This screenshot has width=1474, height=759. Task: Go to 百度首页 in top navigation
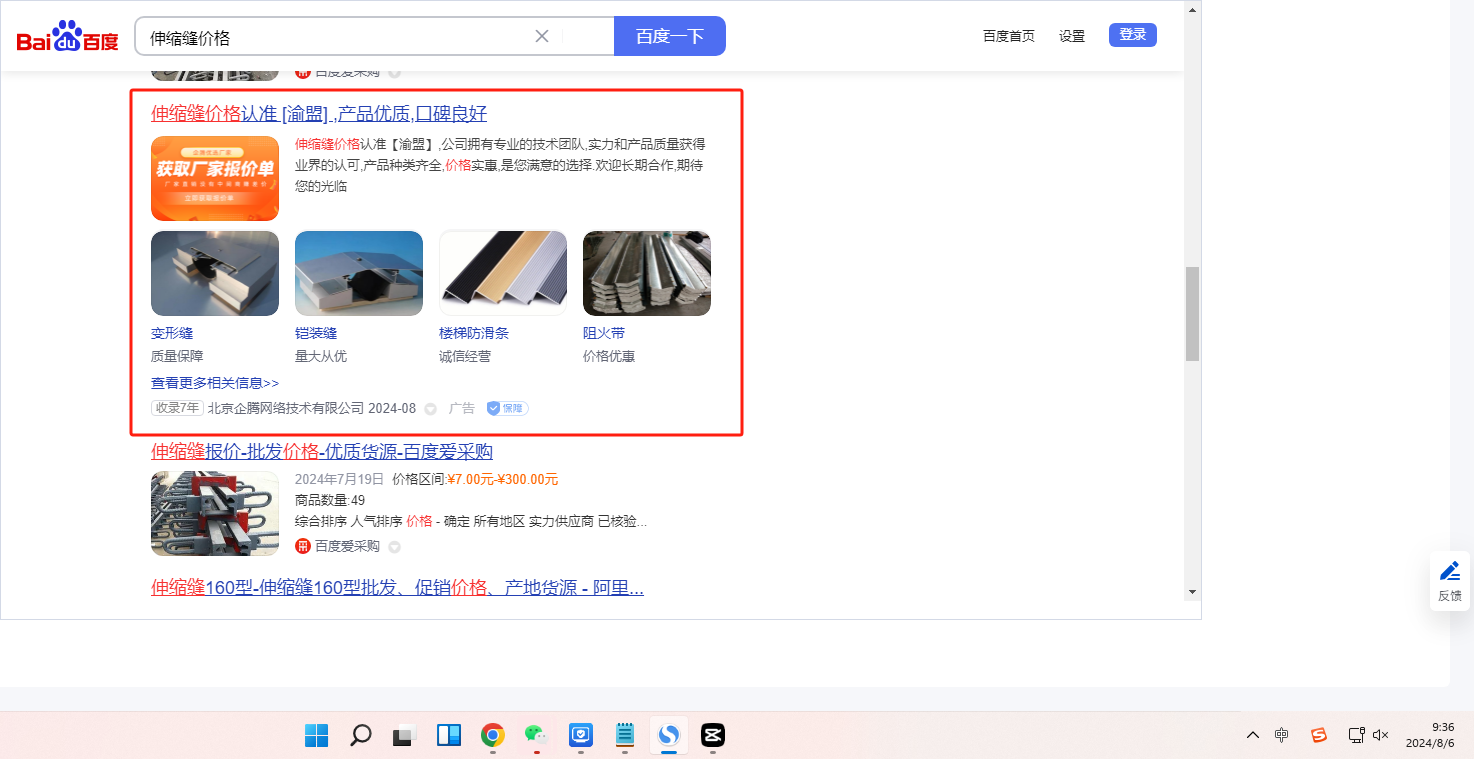click(x=1008, y=36)
